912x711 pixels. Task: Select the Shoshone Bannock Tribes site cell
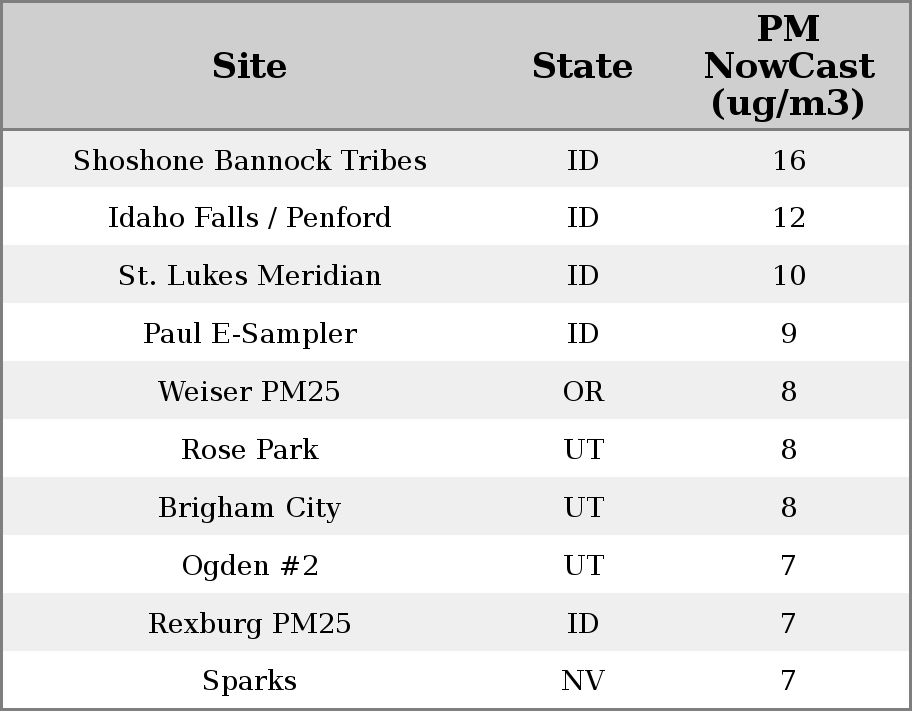(250, 160)
